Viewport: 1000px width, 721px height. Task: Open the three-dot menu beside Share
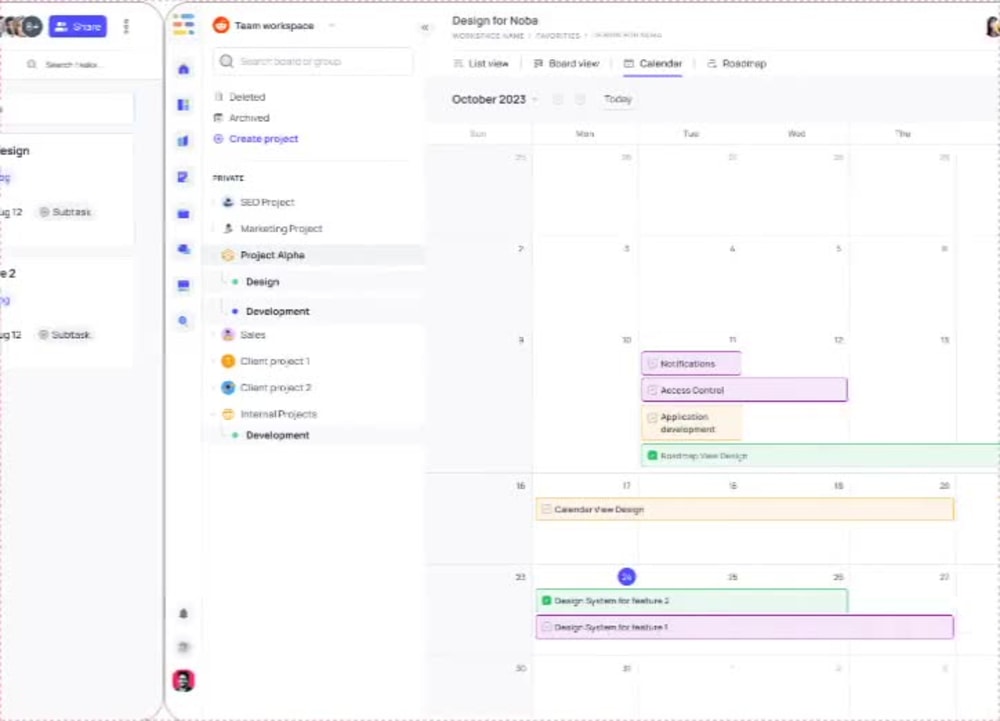[126, 26]
